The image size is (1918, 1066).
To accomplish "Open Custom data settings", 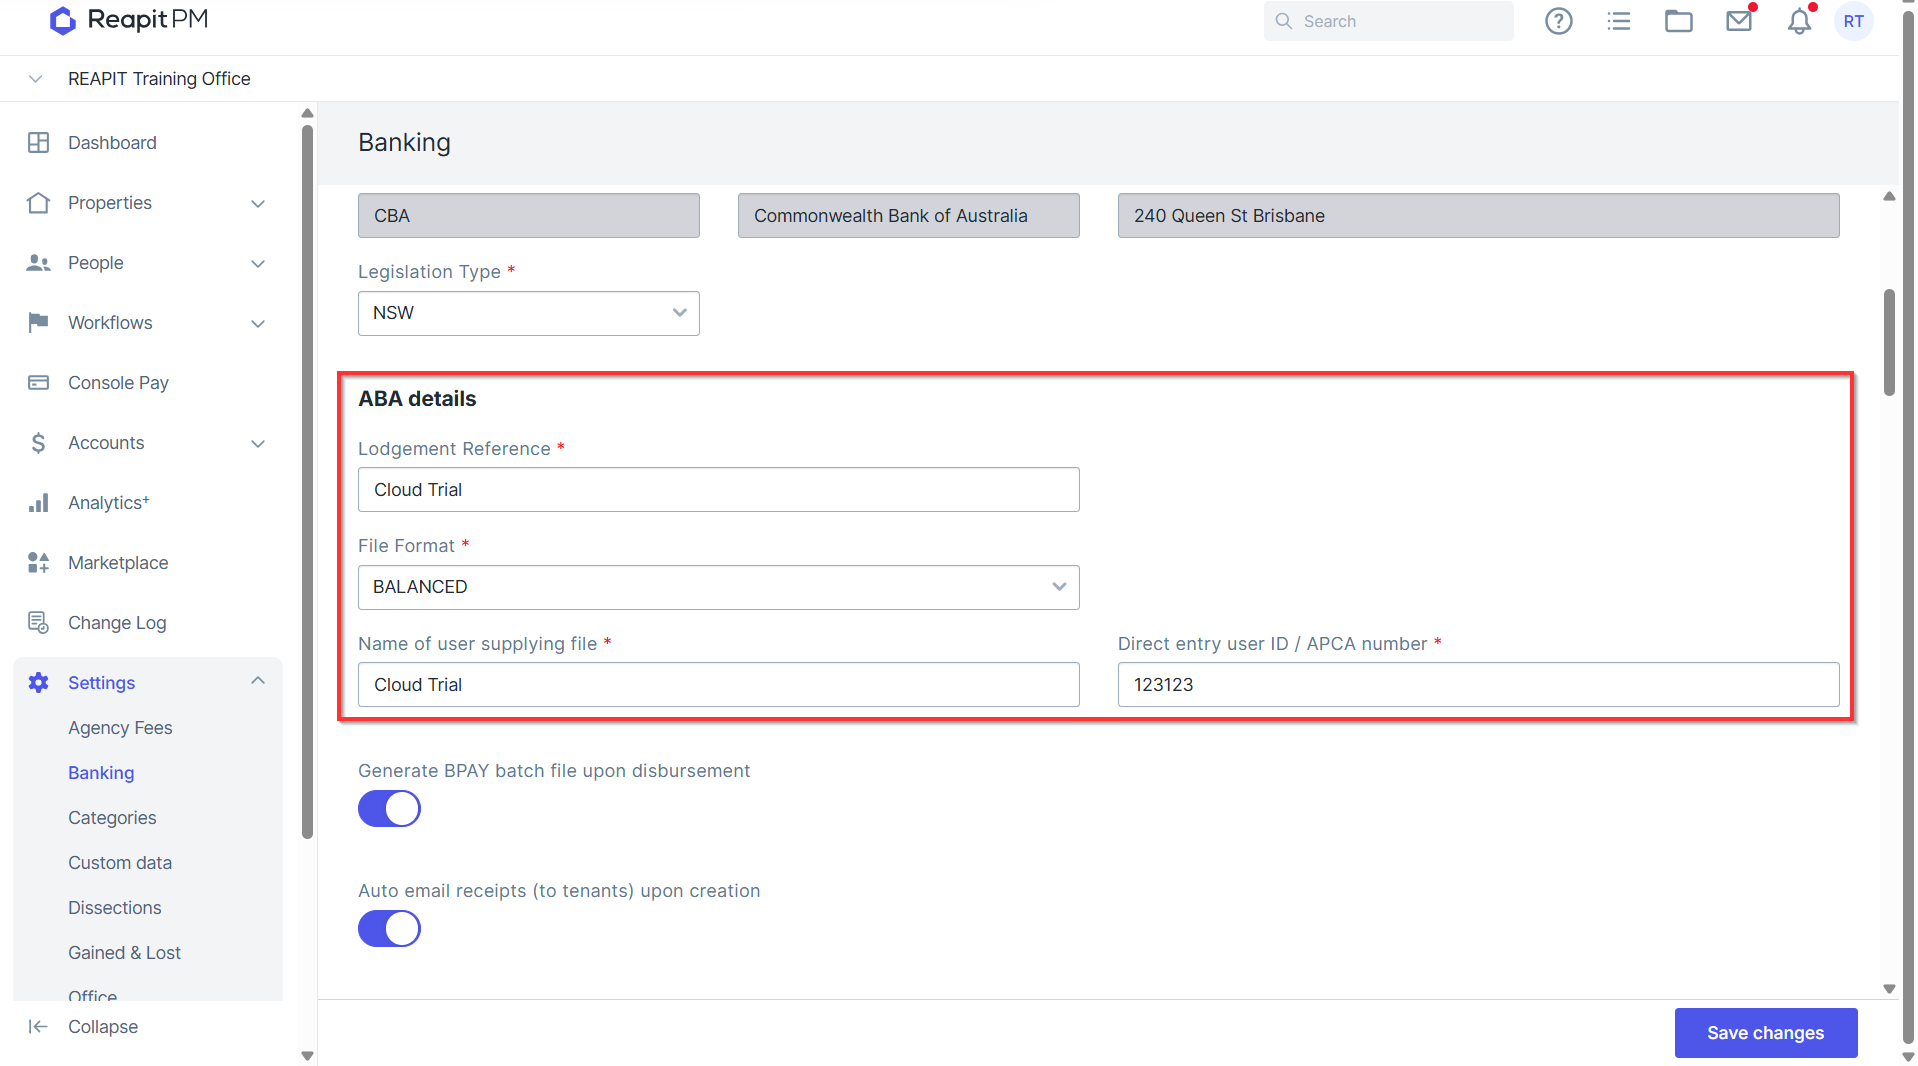I will 120,863.
